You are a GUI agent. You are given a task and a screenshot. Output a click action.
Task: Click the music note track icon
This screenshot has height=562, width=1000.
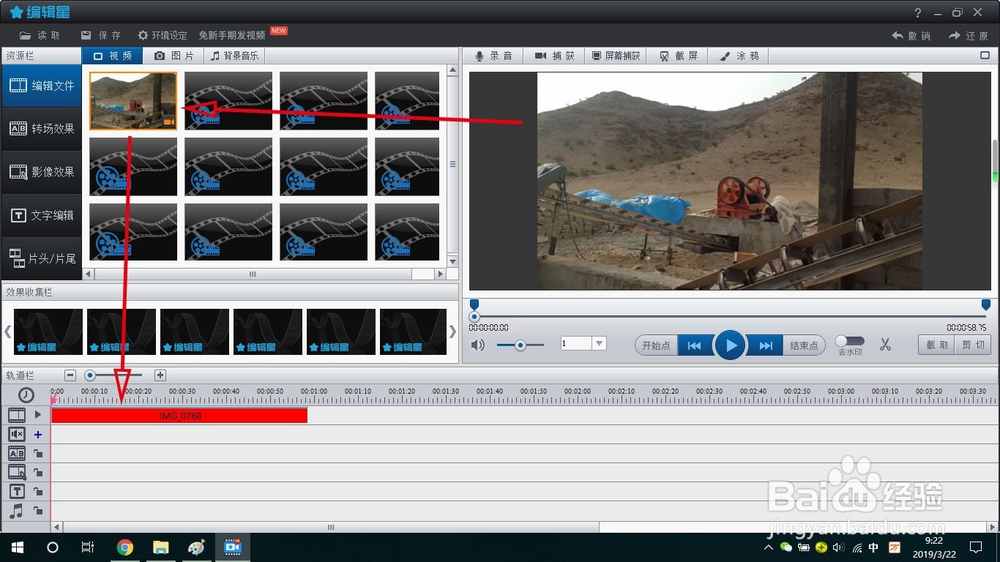(17, 511)
